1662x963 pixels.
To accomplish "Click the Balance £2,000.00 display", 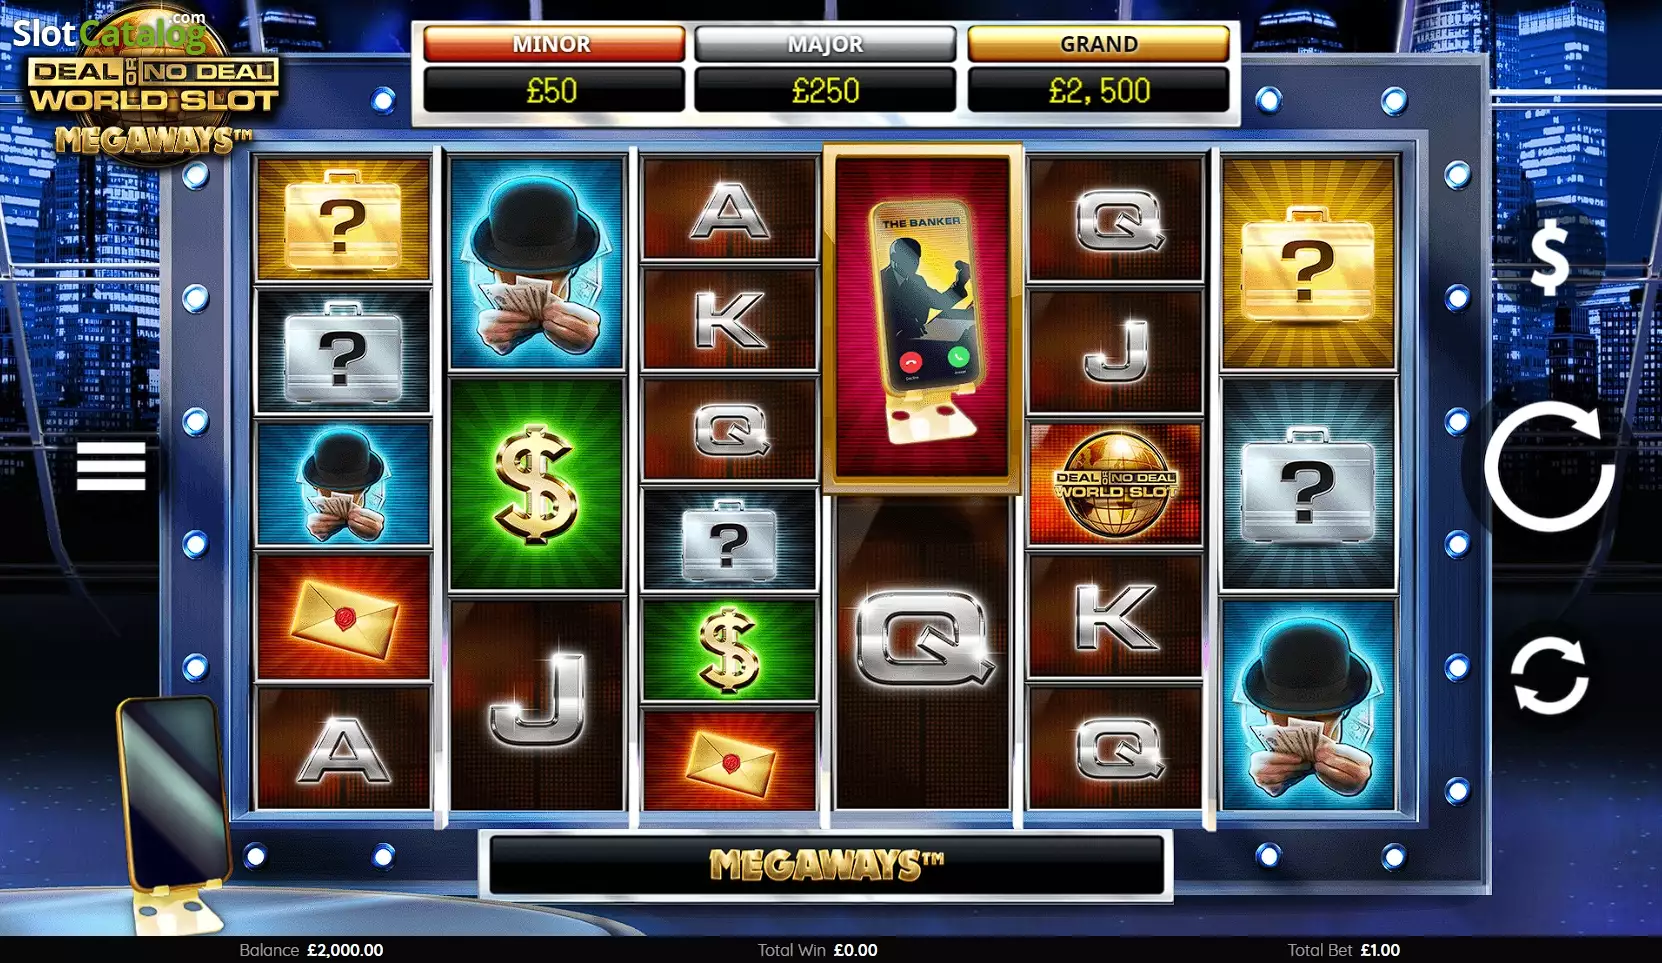I will pyautogui.click(x=311, y=950).
